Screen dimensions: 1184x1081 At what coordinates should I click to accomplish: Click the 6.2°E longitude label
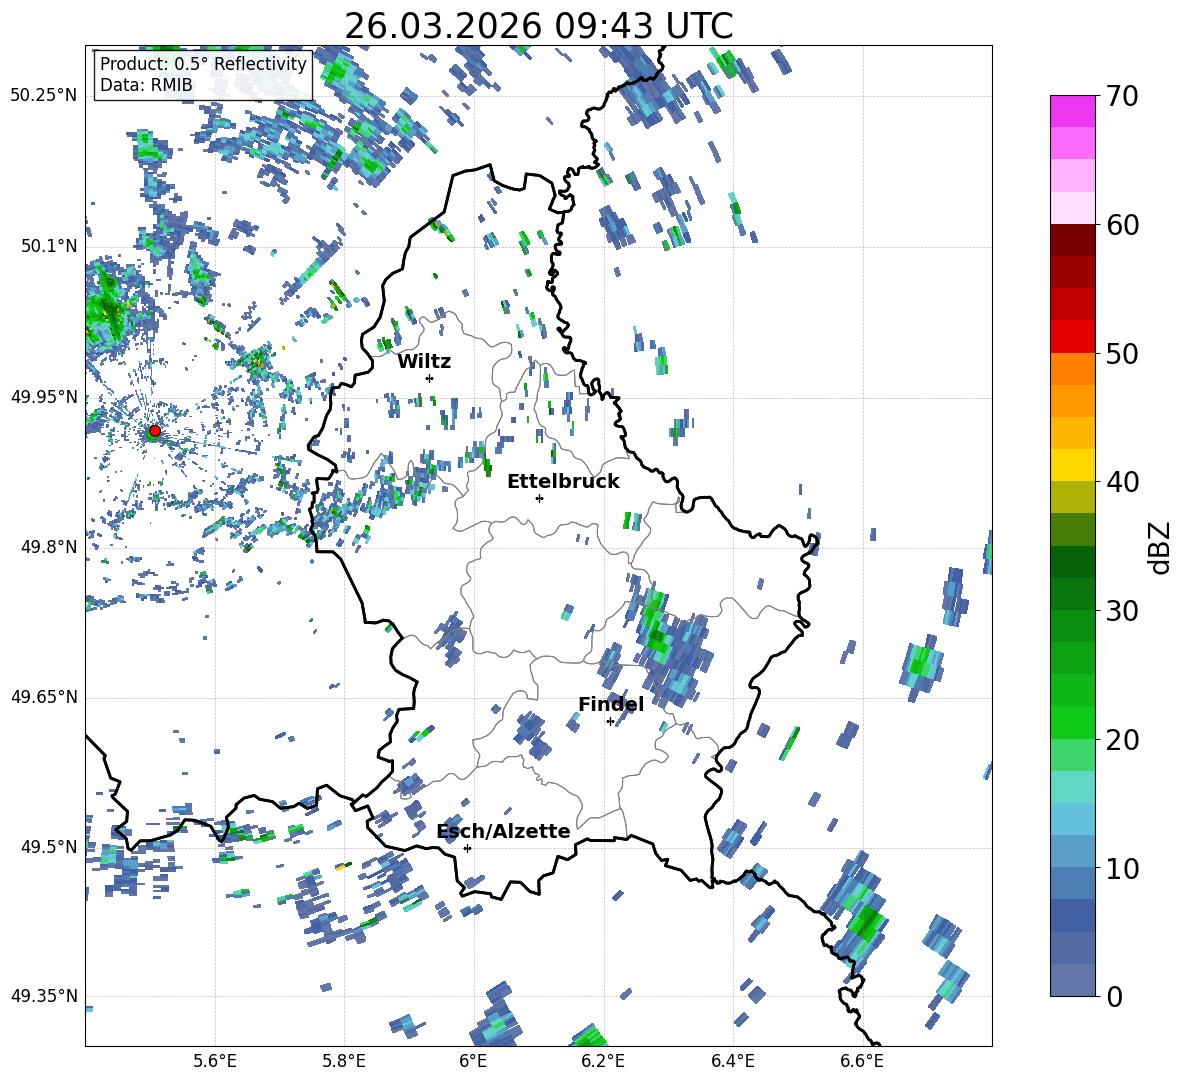click(x=603, y=1061)
